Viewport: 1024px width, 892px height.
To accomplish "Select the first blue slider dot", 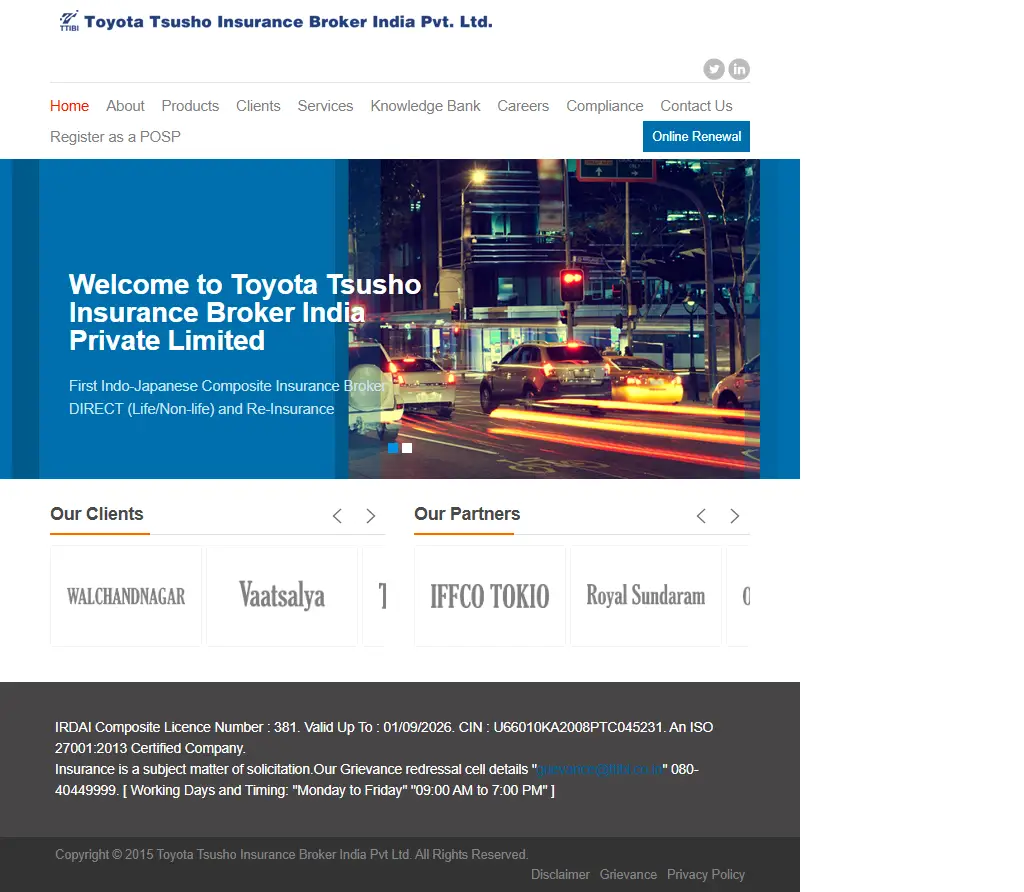I will click(393, 448).
